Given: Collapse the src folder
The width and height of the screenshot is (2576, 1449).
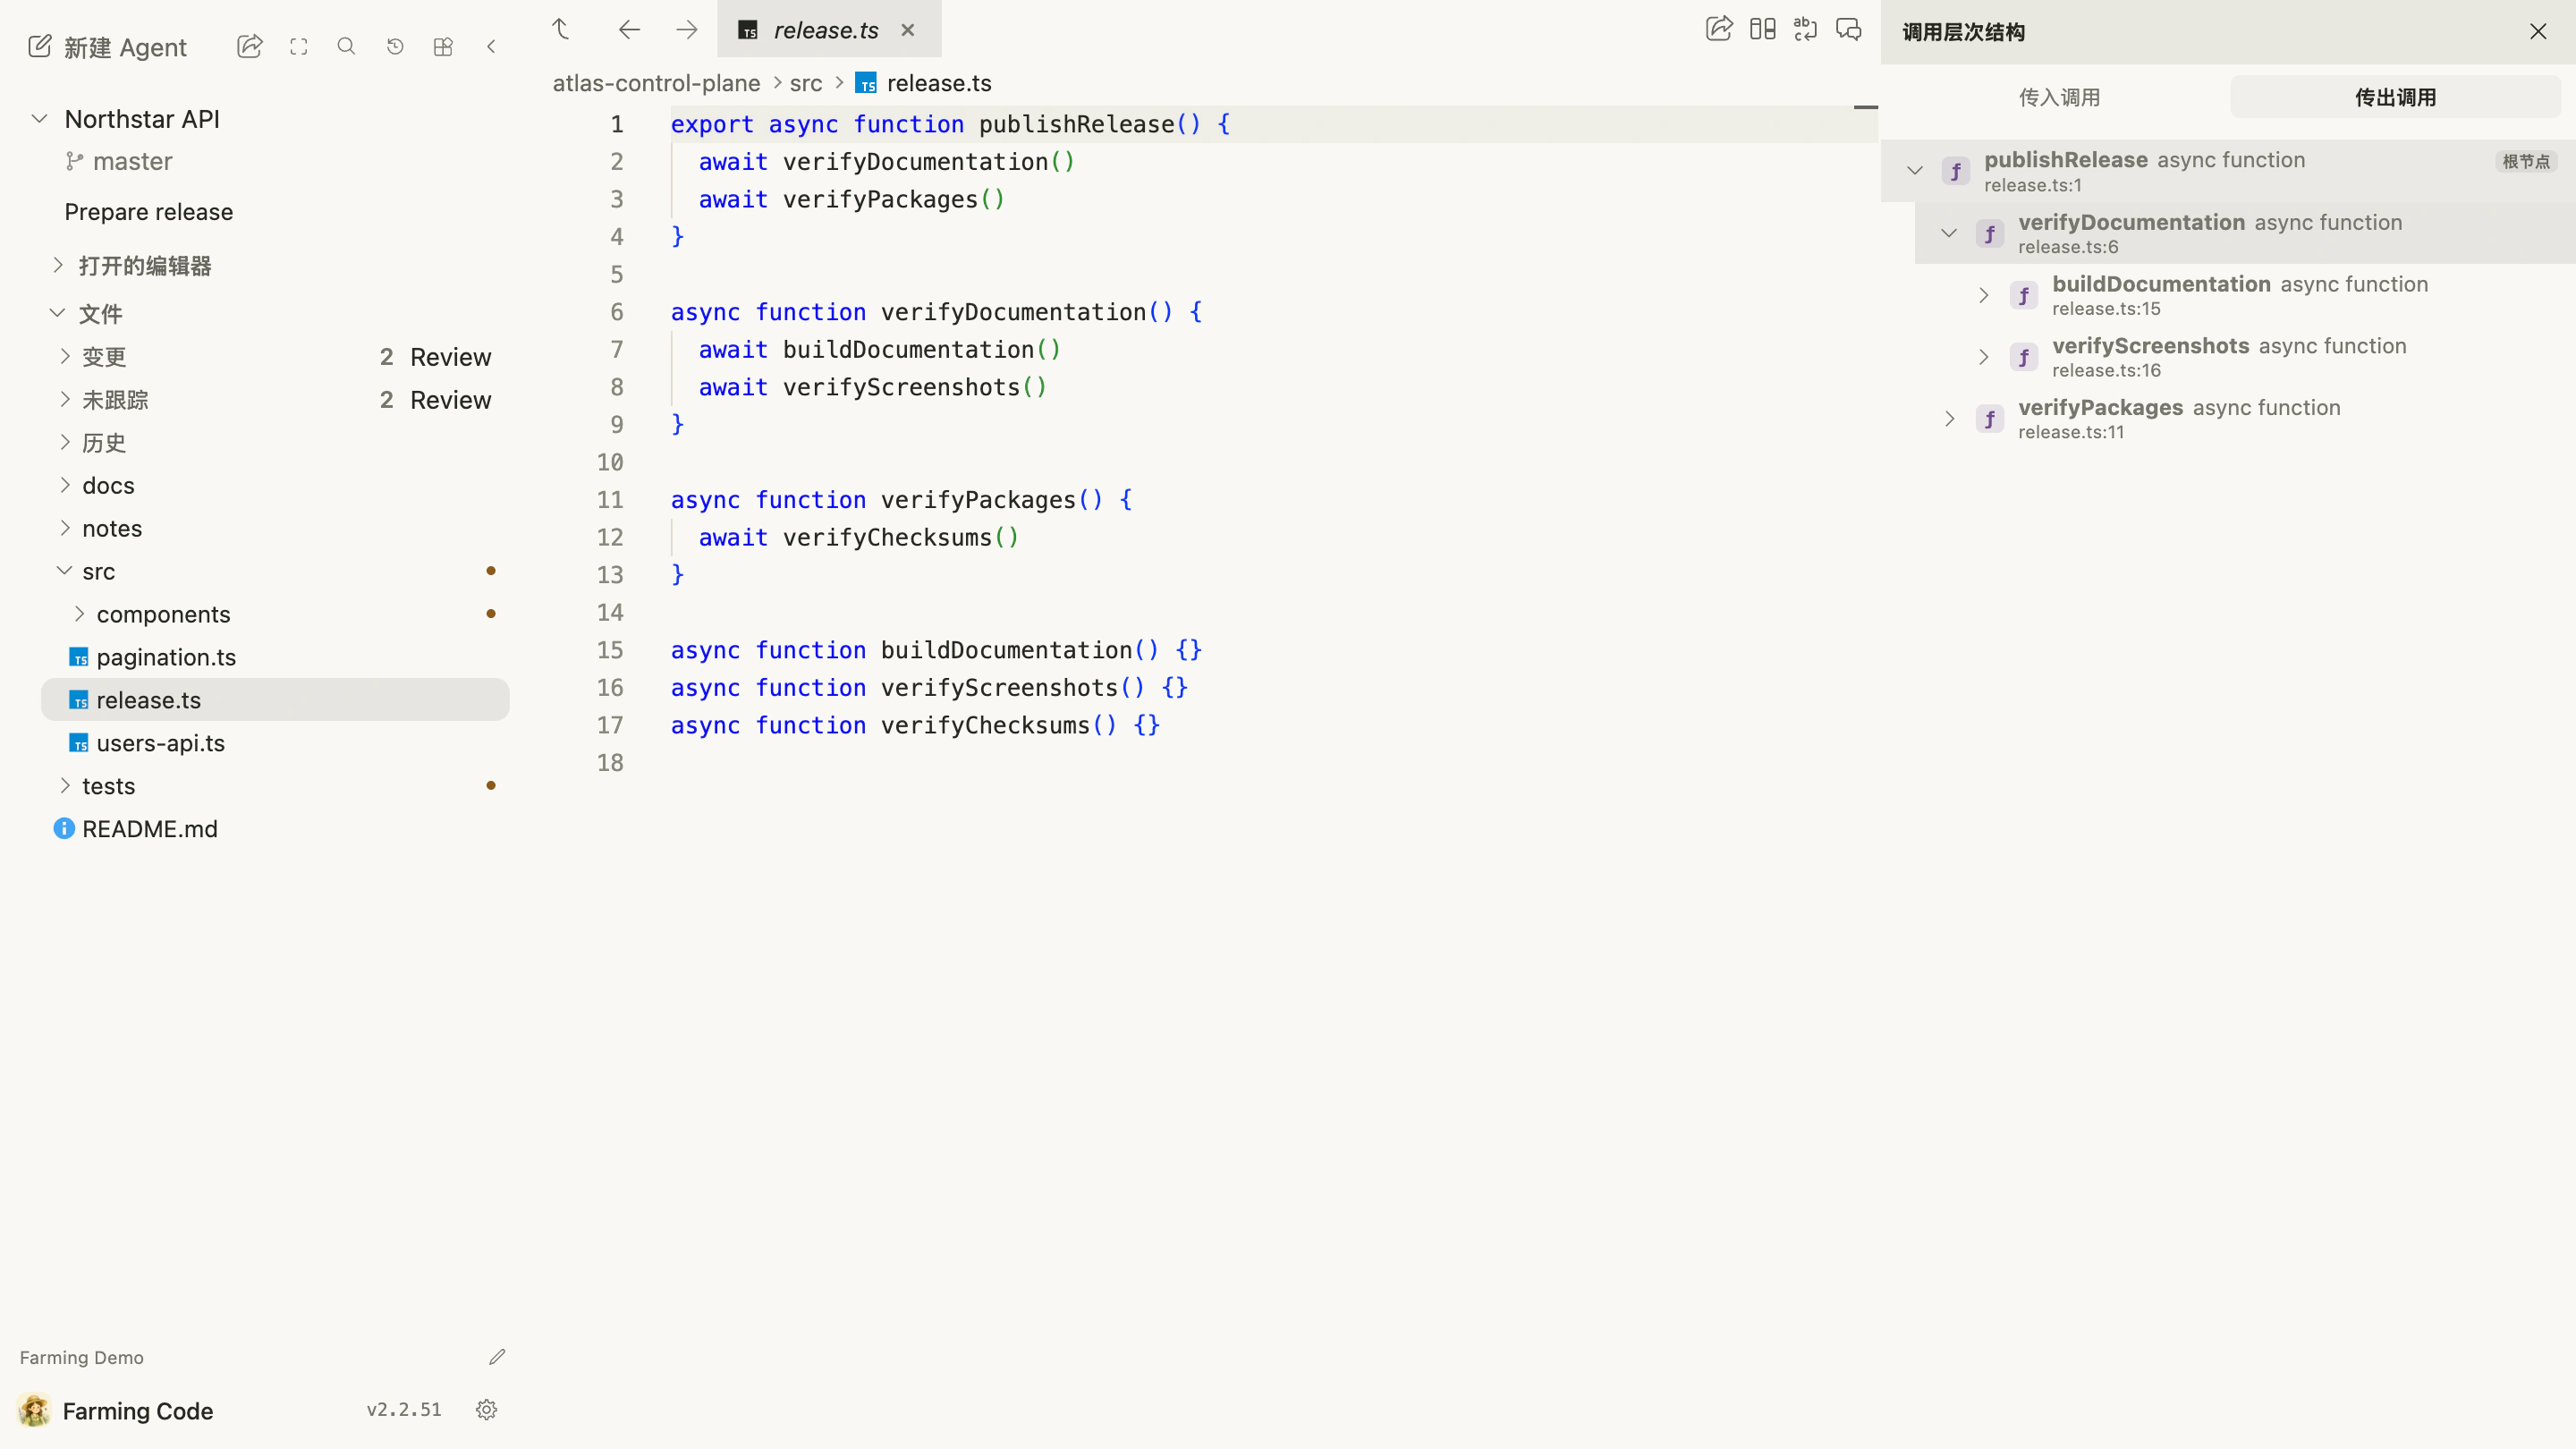Looking at the screenshot, I should [x=65, y=570].
